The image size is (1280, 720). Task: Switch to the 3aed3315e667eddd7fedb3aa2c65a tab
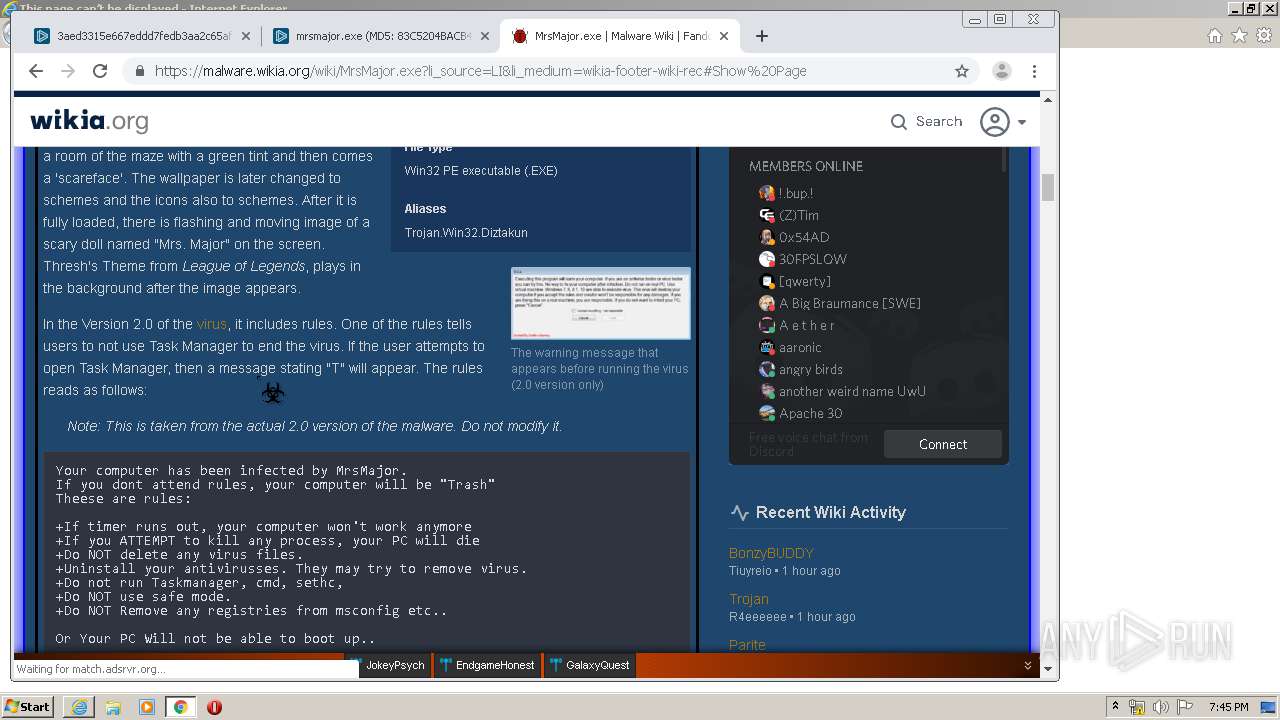[142, 36]
